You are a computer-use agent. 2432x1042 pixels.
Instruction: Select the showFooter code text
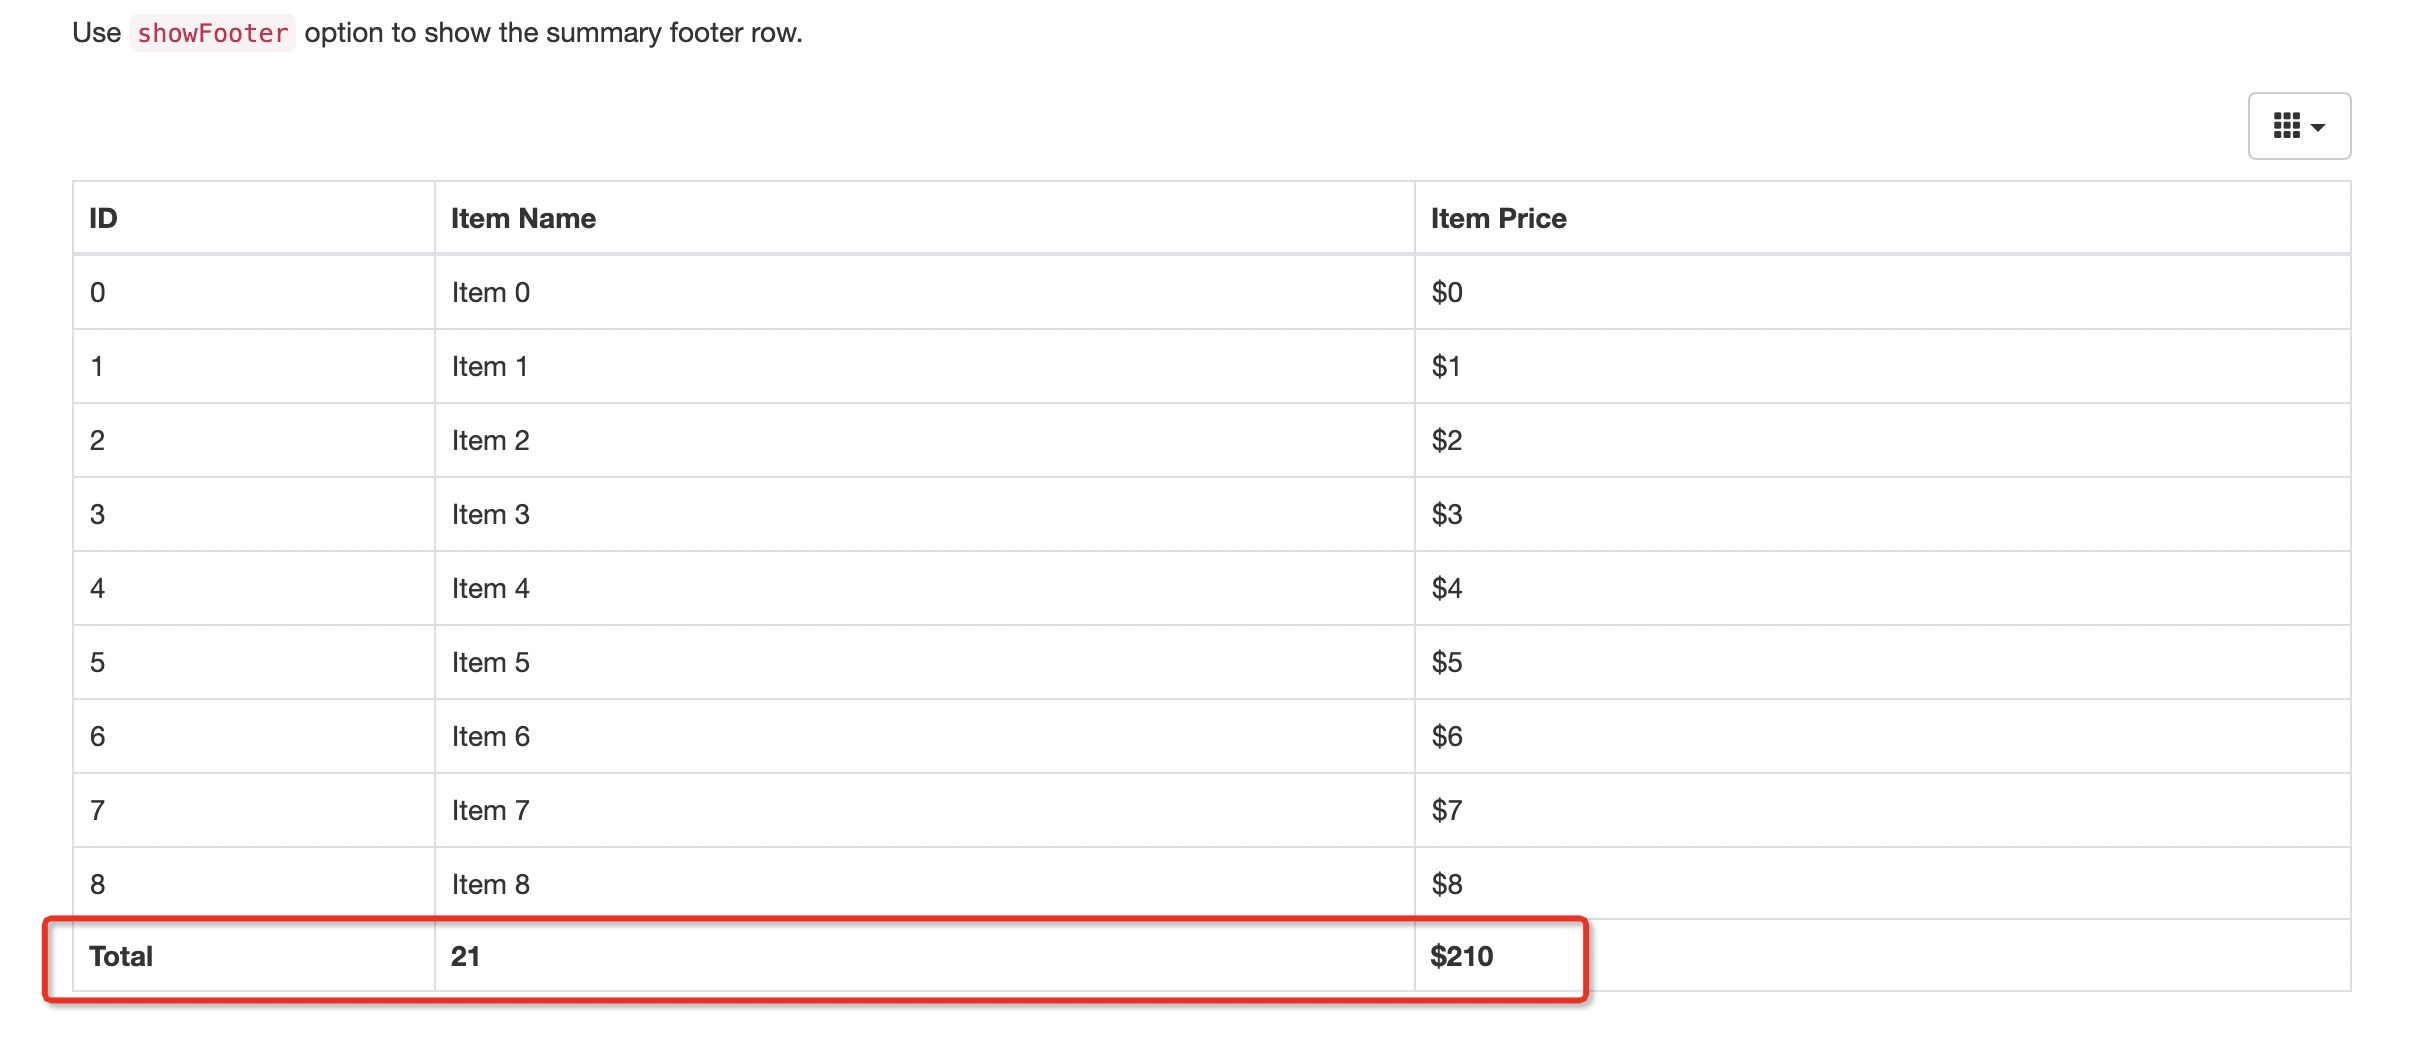(213, 33)
